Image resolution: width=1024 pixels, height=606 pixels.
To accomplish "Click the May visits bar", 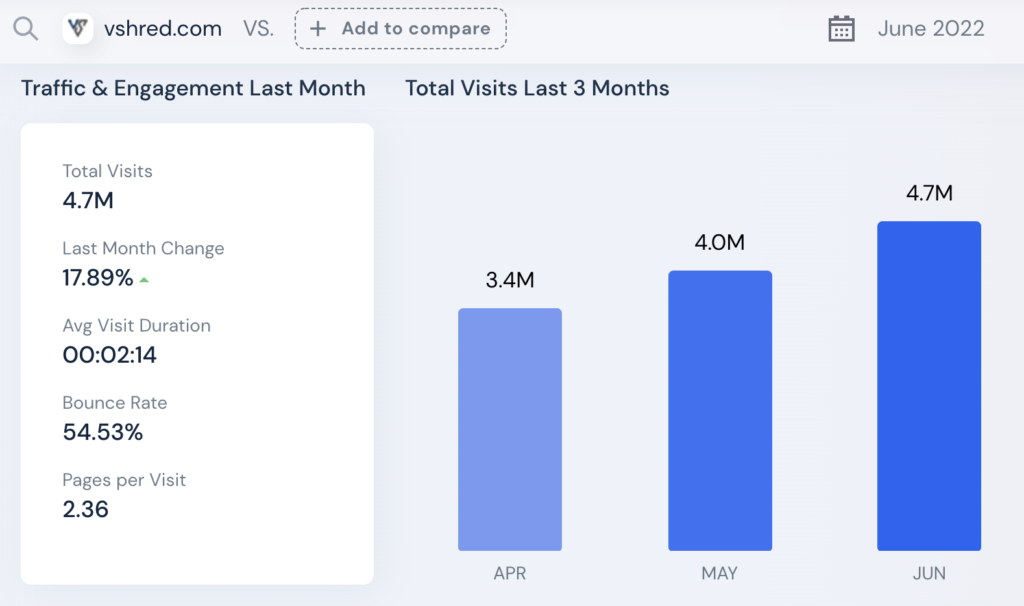I will coord(720,411).
